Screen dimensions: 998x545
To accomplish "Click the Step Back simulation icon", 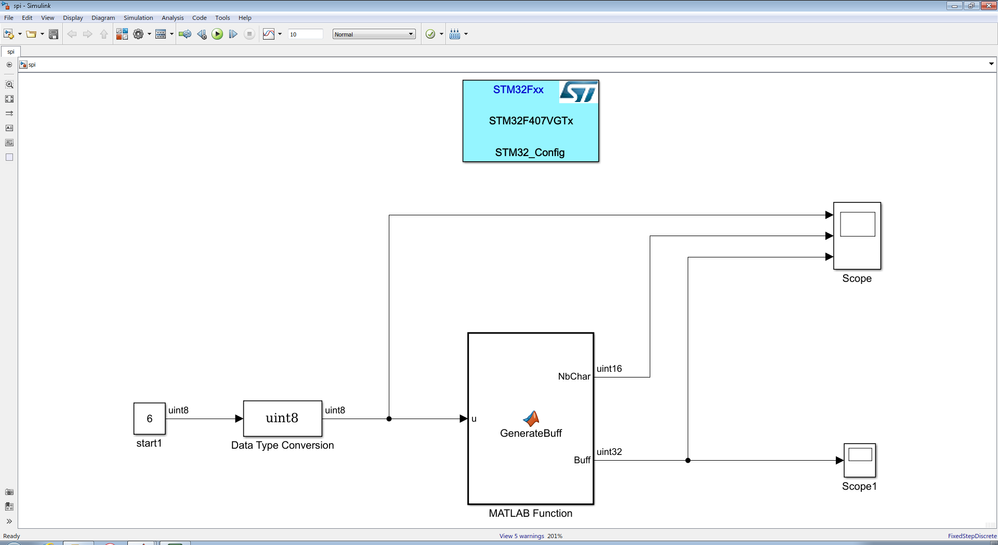I will click(x=202, y=34).
